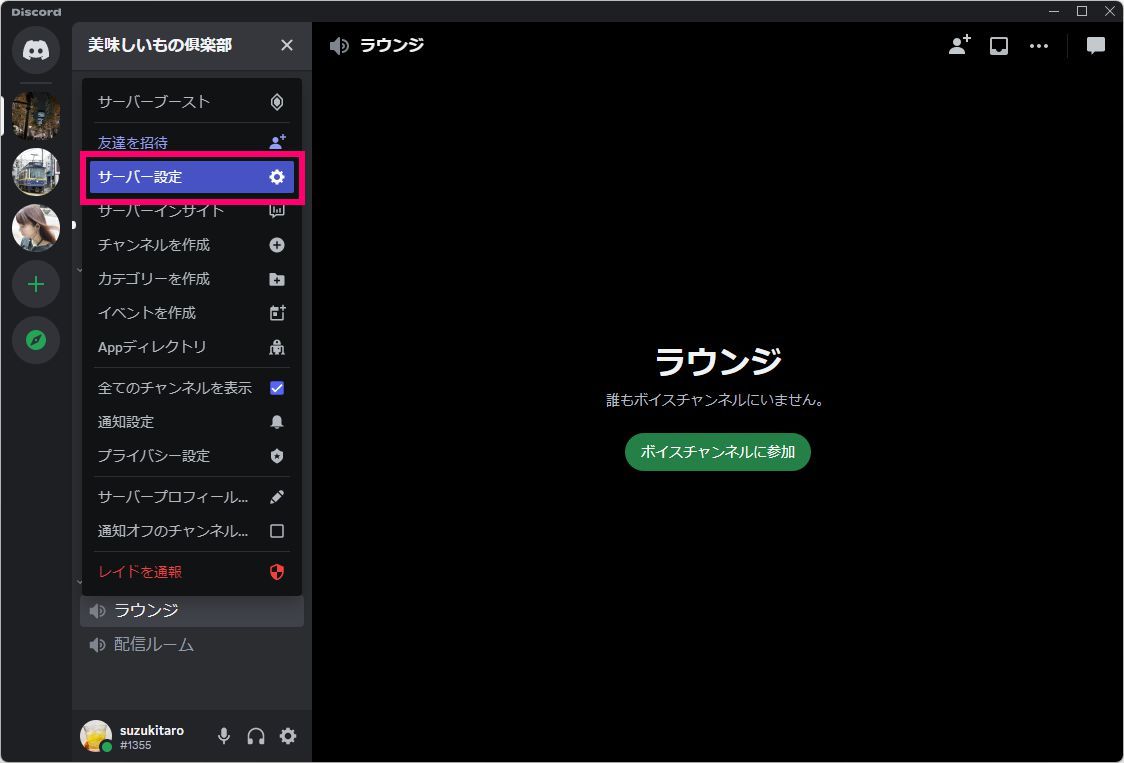Click the shield icon for privacy settings
1124x763 pixels.
coord(277,456)
